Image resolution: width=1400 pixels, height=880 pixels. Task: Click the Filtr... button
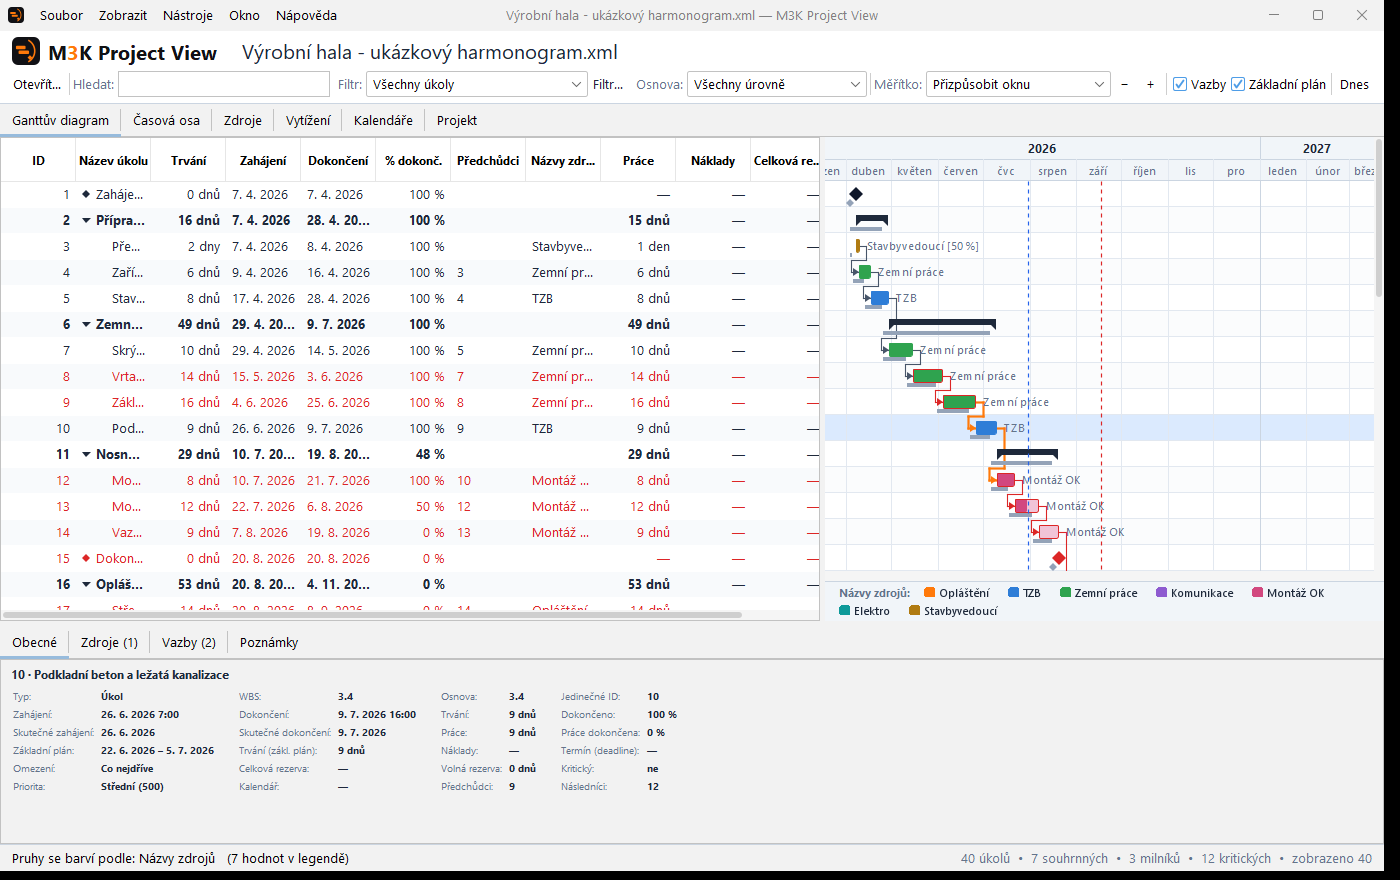[608, 84]
